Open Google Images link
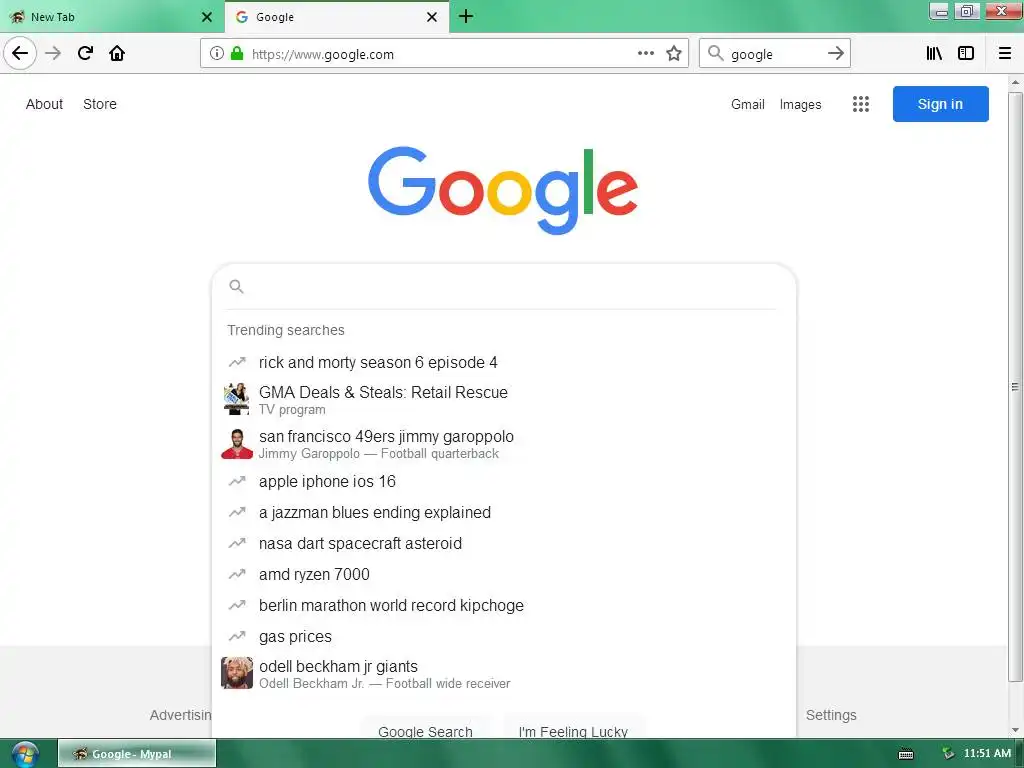1024x768 pixels. coord(801,104)
